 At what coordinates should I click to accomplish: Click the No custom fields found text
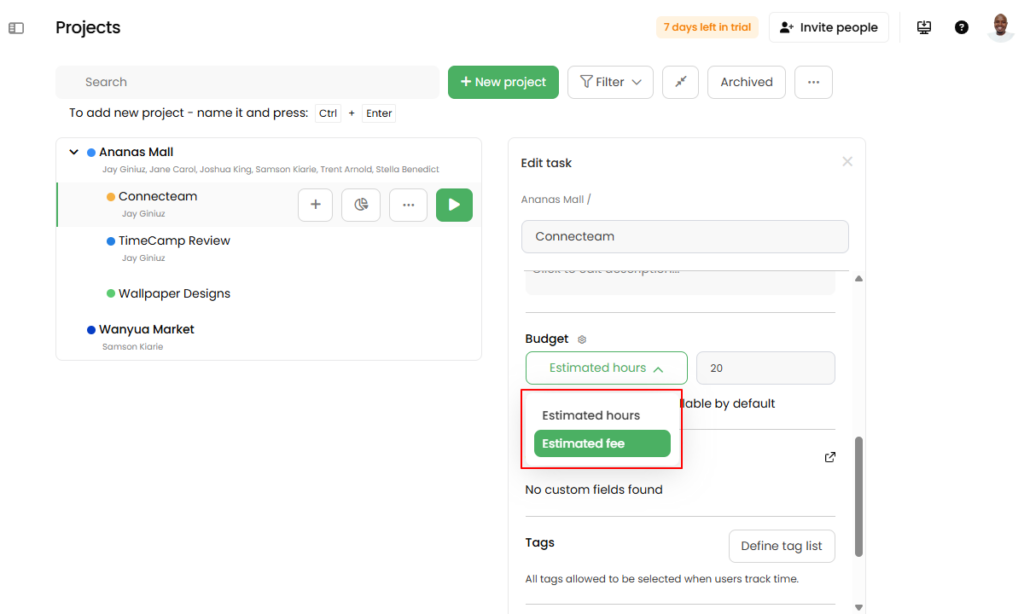[x=594, y=490]
